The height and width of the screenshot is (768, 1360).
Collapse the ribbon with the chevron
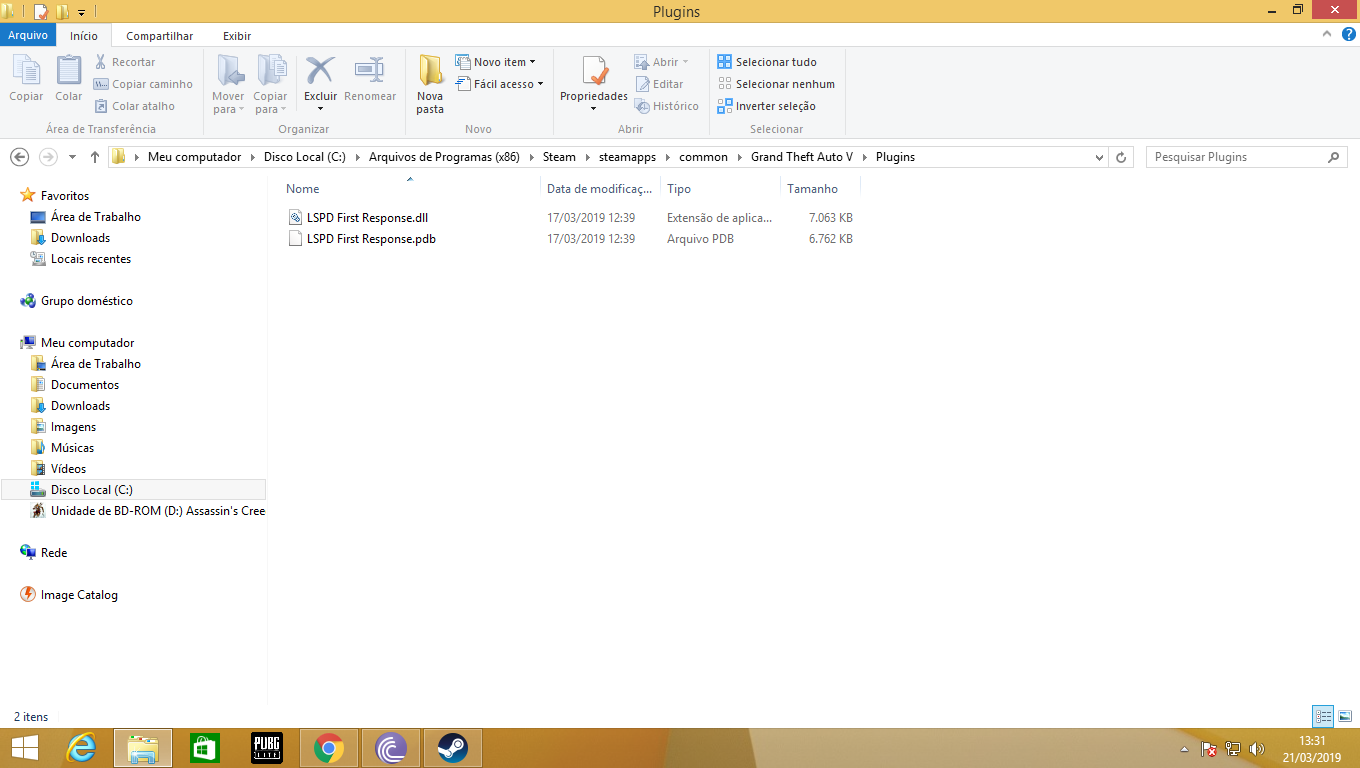tap(1330, 35)
